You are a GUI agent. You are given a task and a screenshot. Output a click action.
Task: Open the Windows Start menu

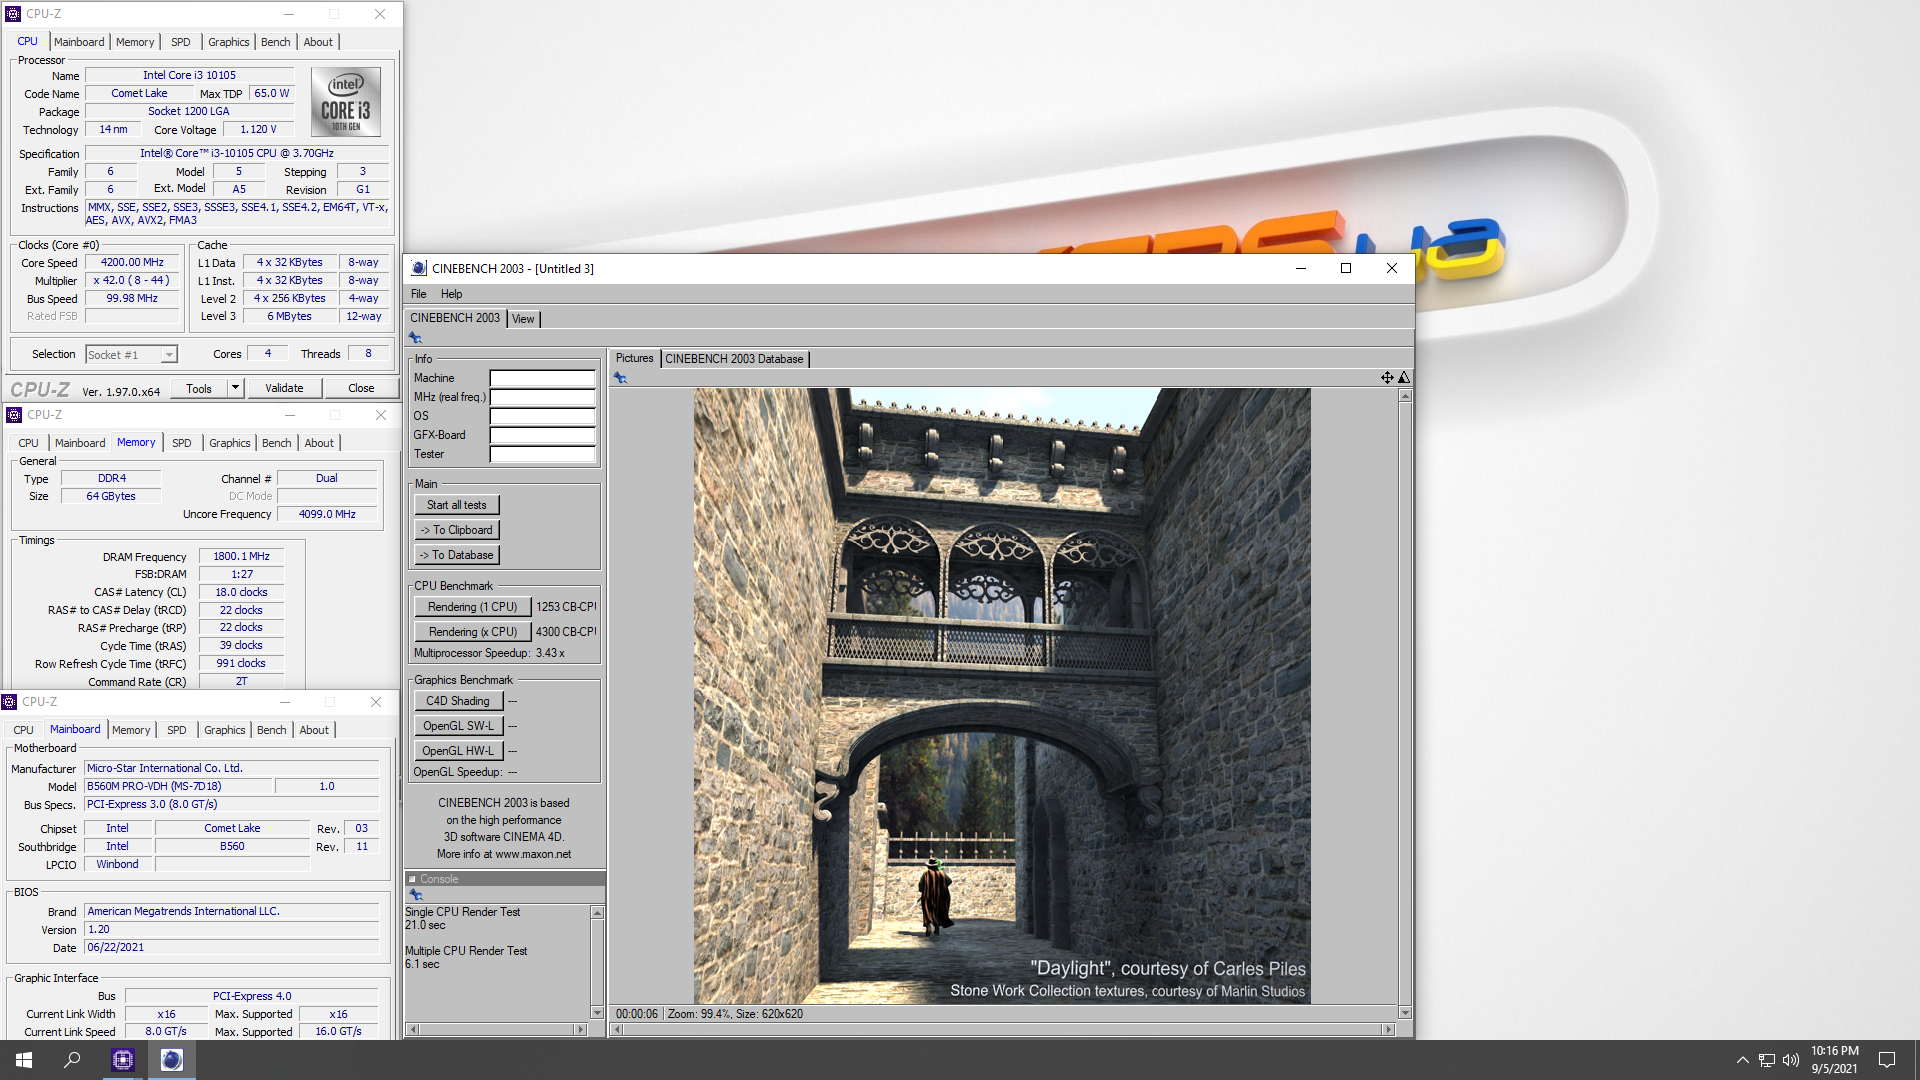point(24,1060)
